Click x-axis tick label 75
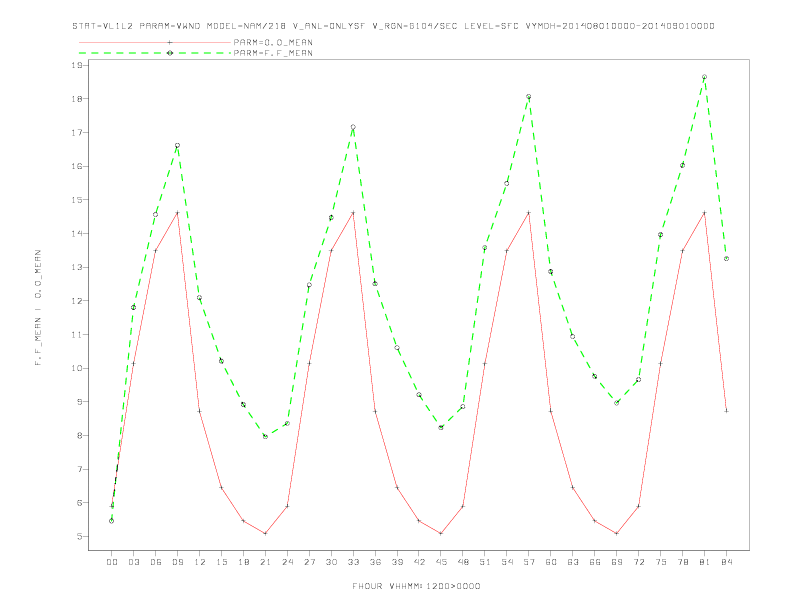The image size is (792, 612). pyautogui.click(x=661, y=562)
